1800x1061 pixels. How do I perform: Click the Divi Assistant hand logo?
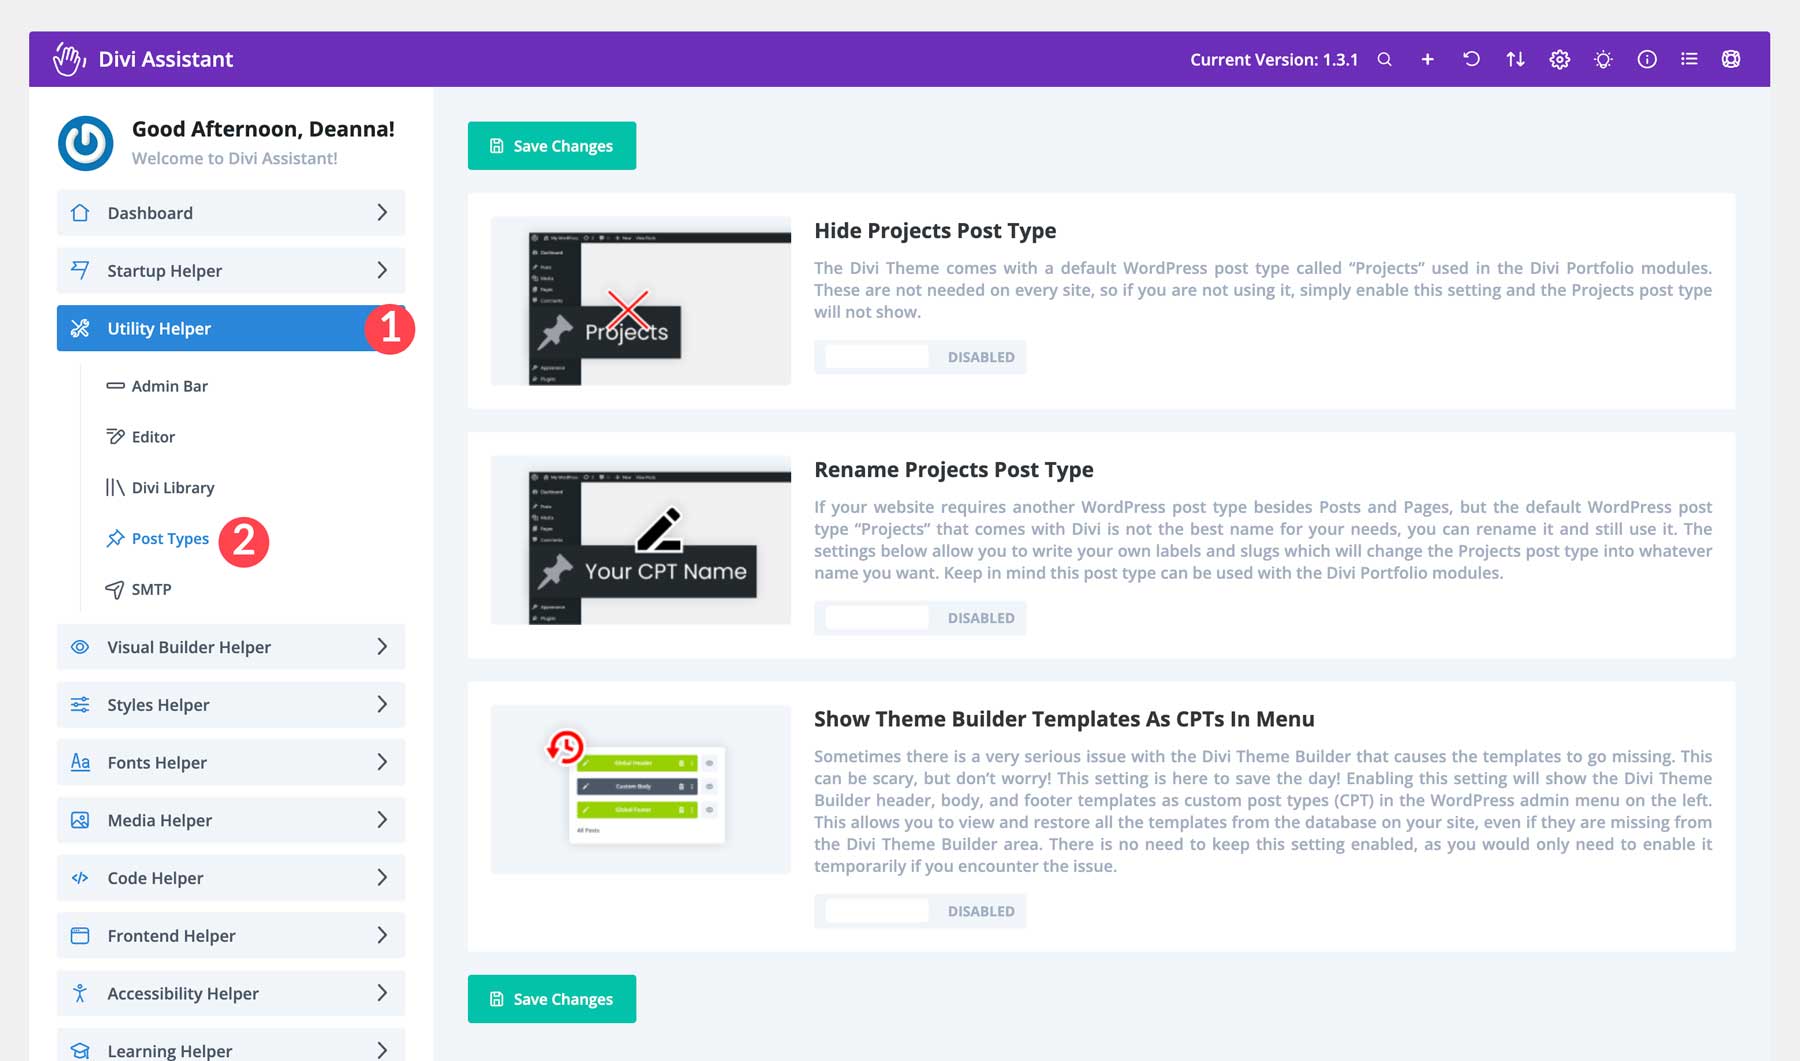point(68,58)
